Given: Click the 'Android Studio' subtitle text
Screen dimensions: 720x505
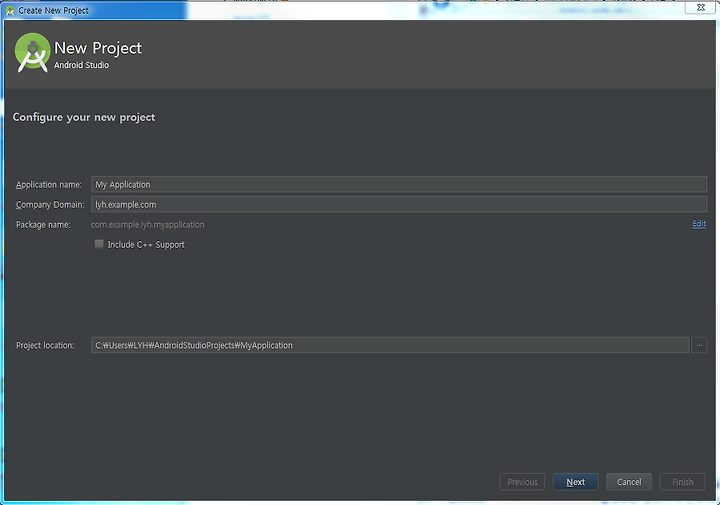Looking at the screenshot, I should [x=81, y=65].
